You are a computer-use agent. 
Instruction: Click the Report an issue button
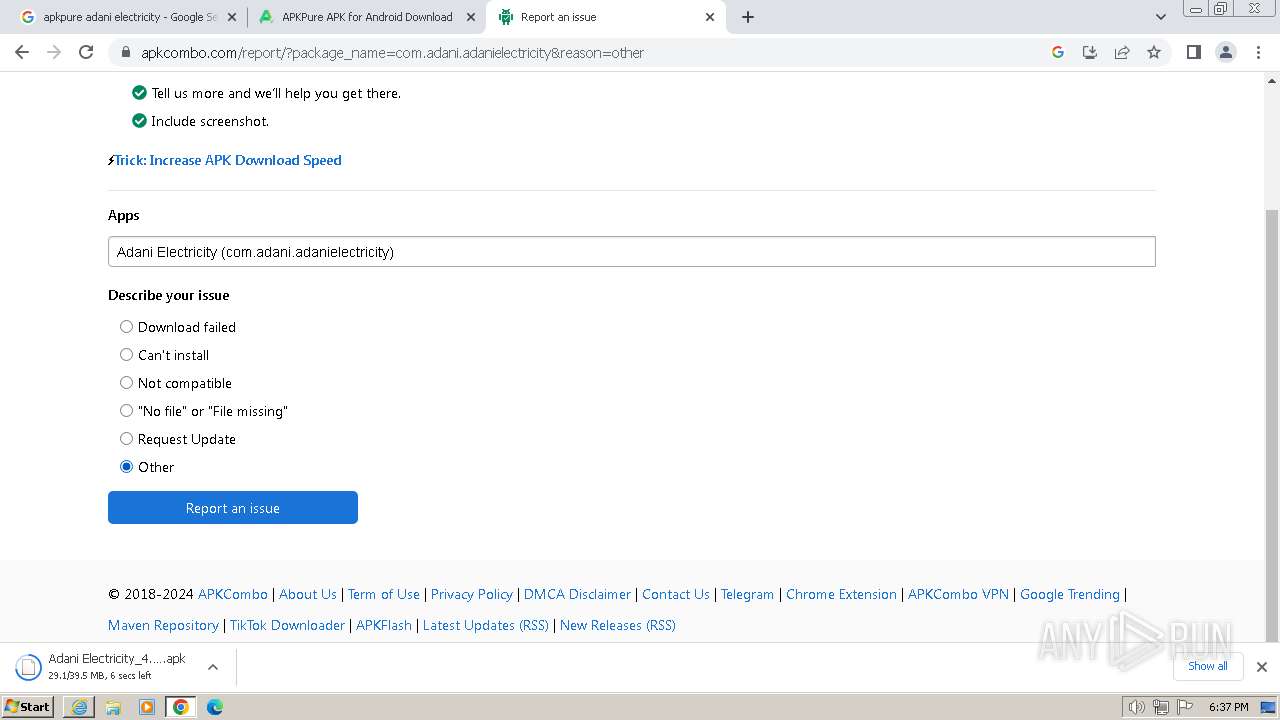tap(233, 508)
